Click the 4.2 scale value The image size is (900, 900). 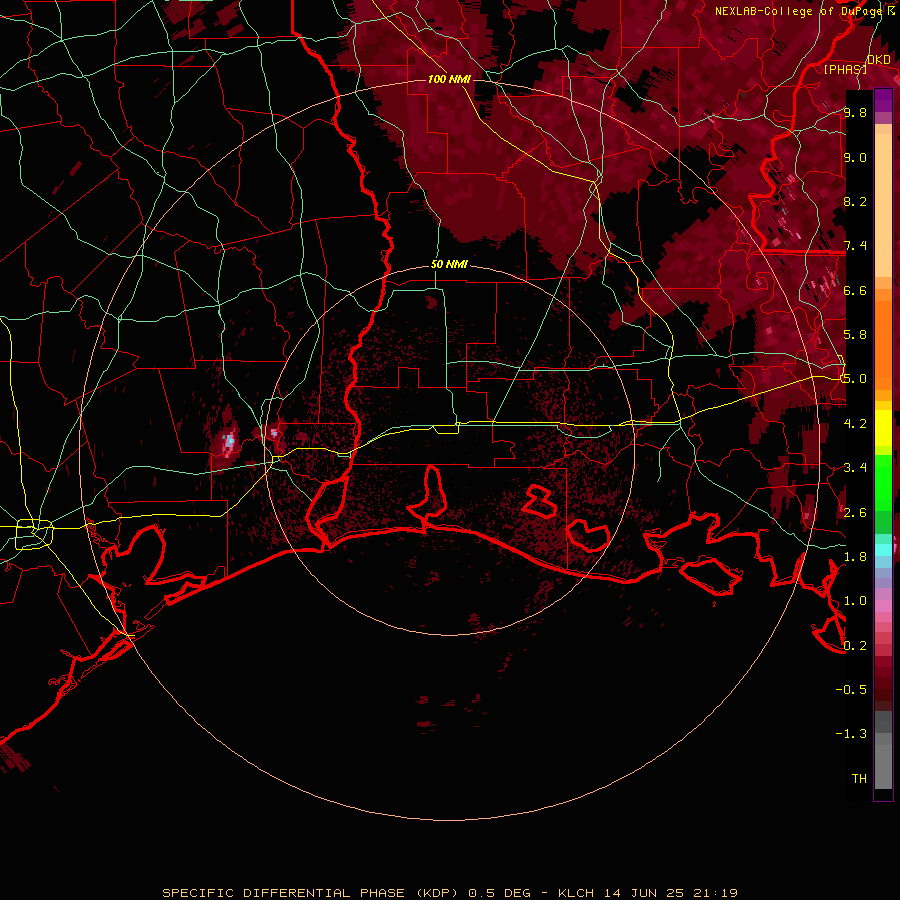coord(855,424)
